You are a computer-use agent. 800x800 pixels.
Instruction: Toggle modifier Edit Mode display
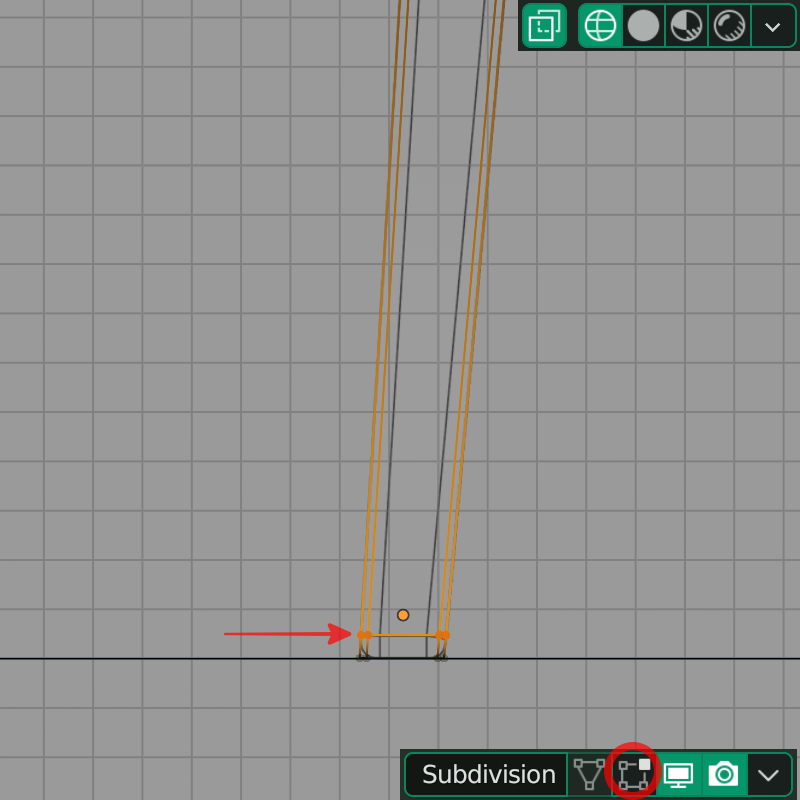(x=634, y=774)
